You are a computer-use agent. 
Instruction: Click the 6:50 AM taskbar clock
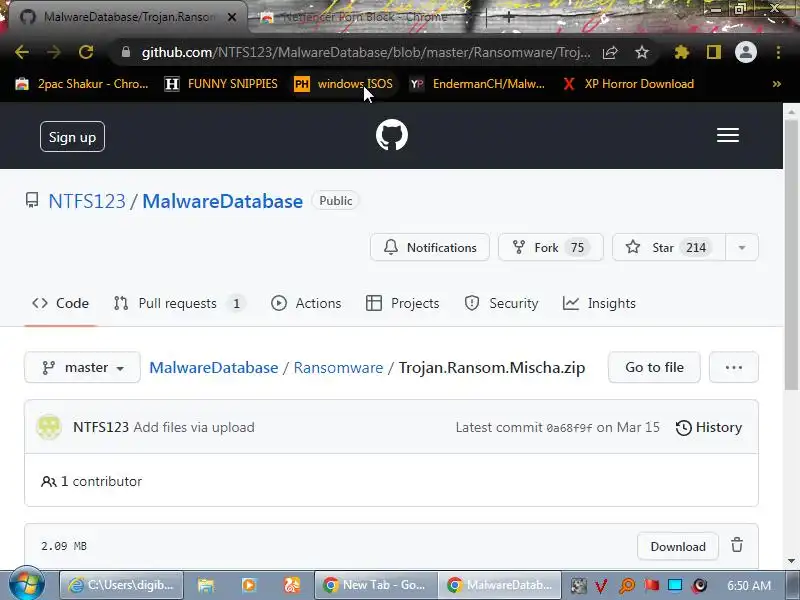pos(748,585)
